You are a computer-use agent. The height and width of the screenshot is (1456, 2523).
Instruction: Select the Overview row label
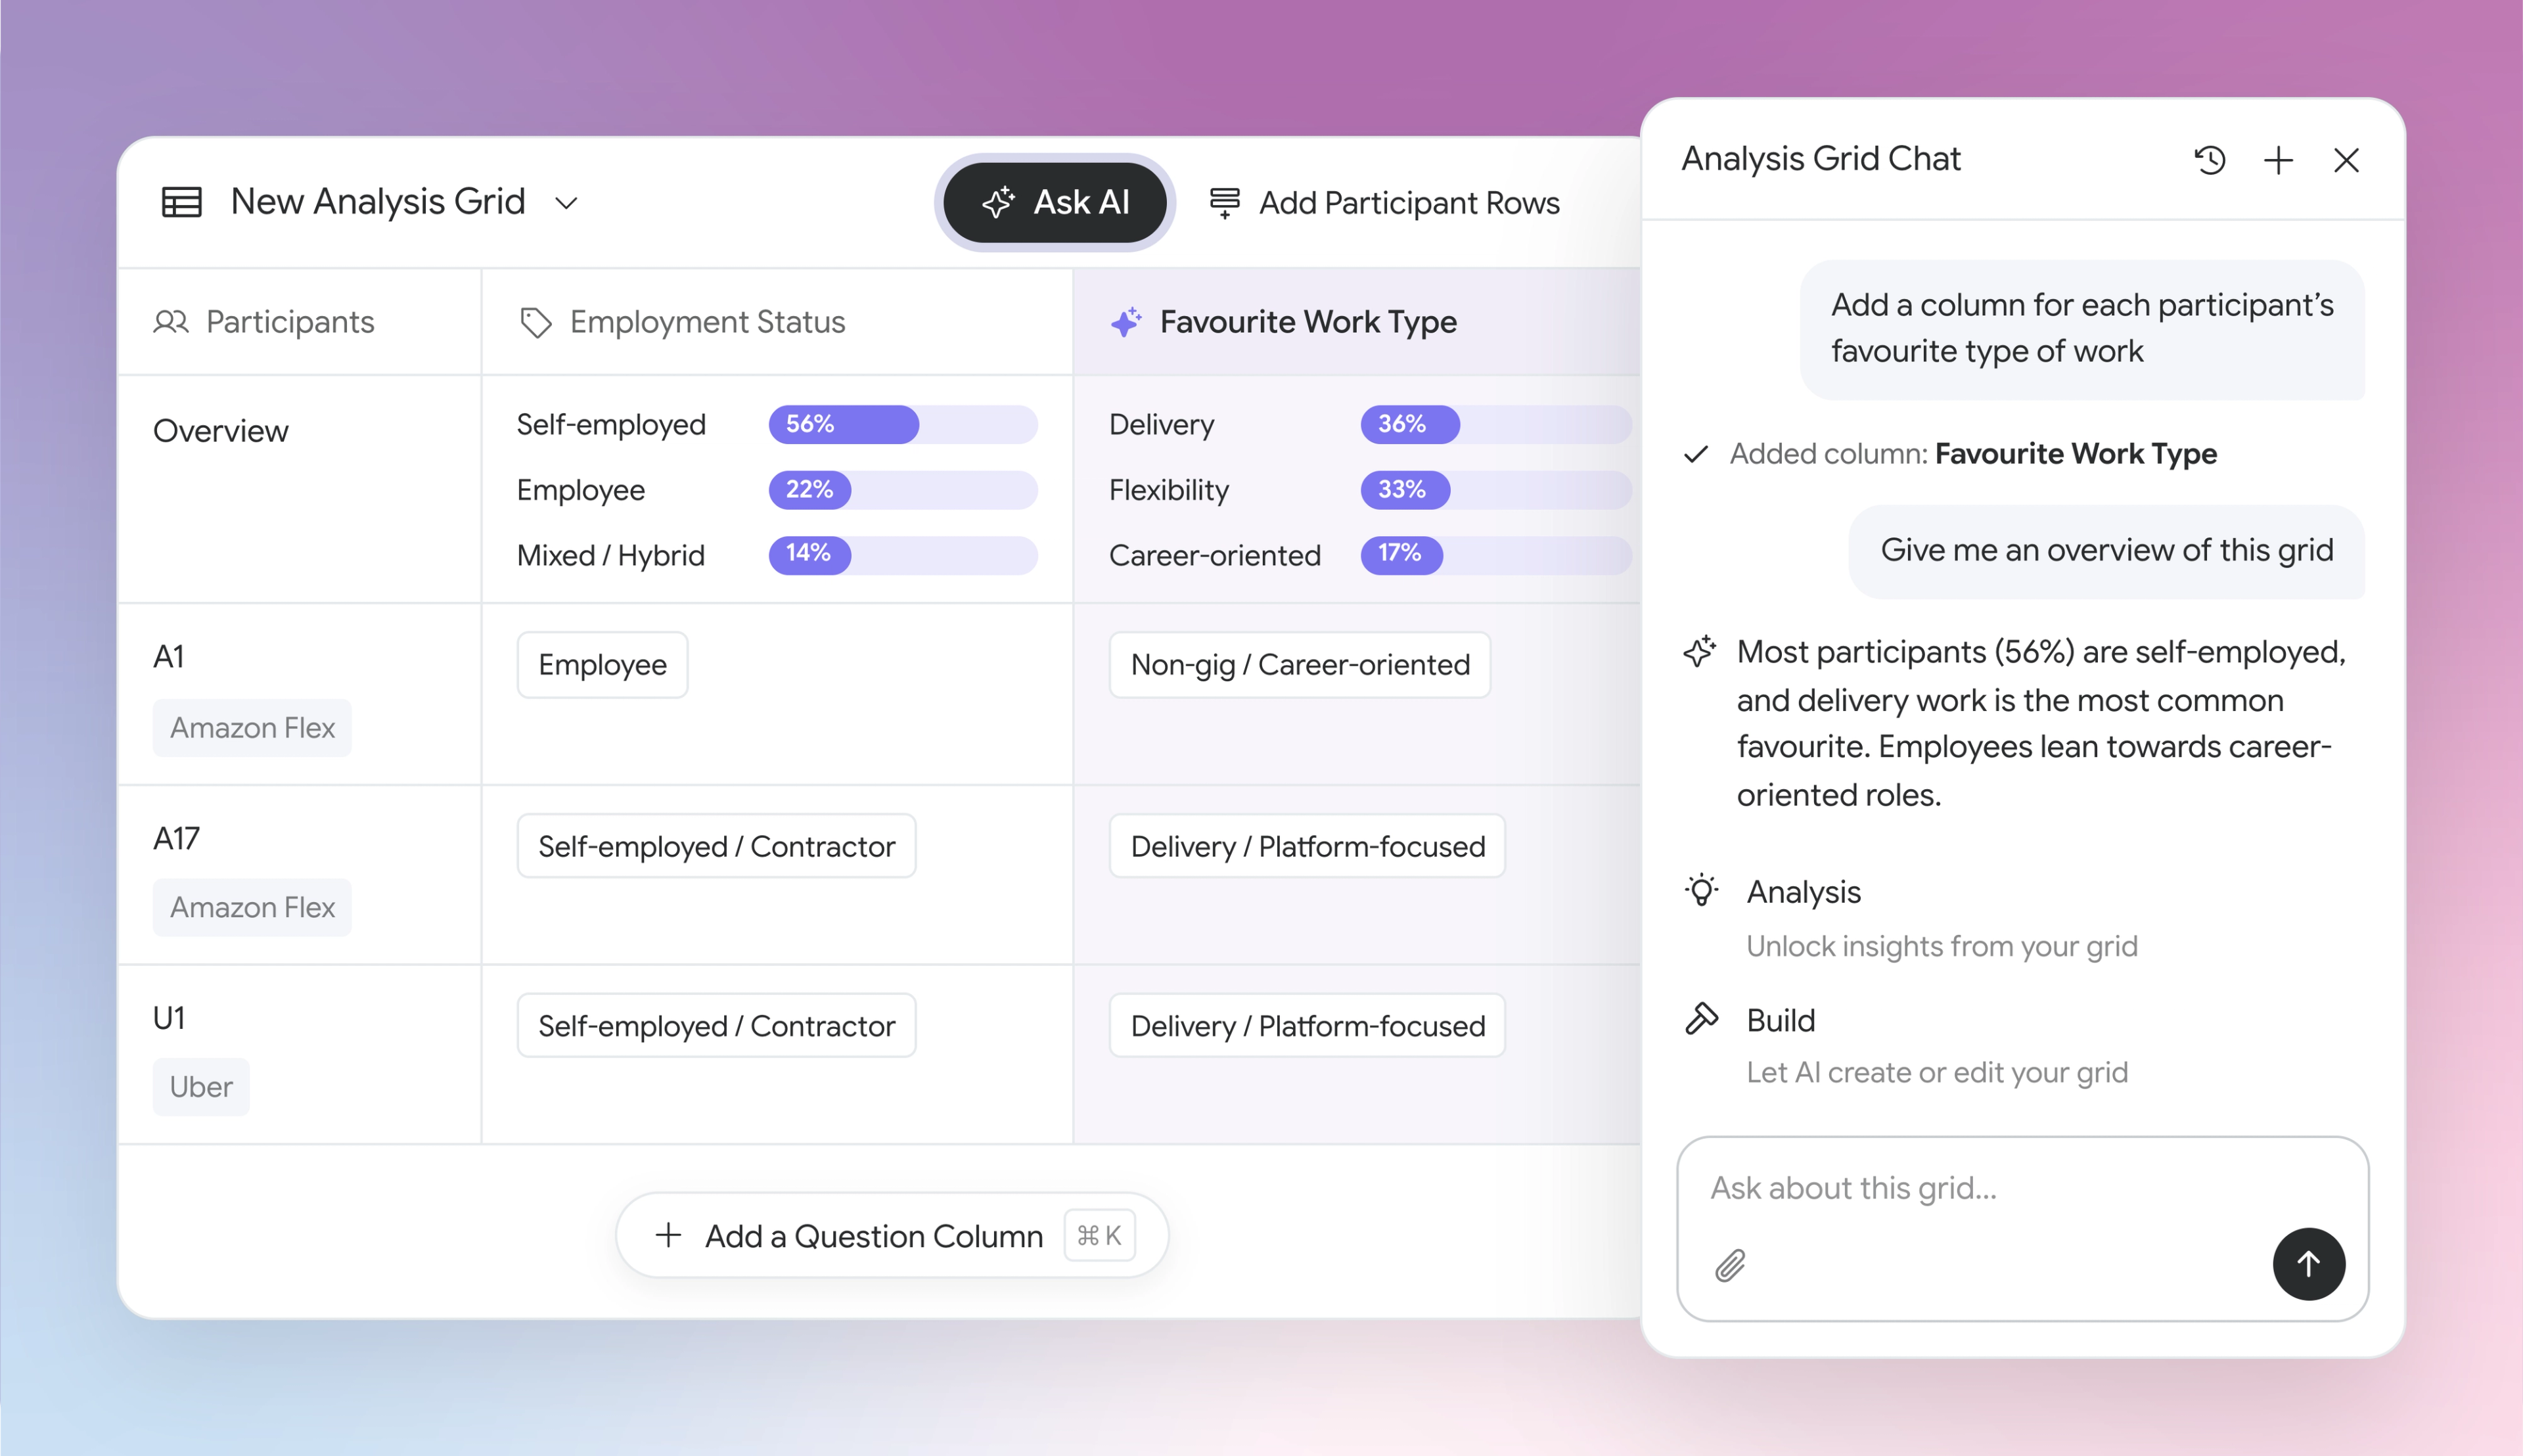[220, 431]
